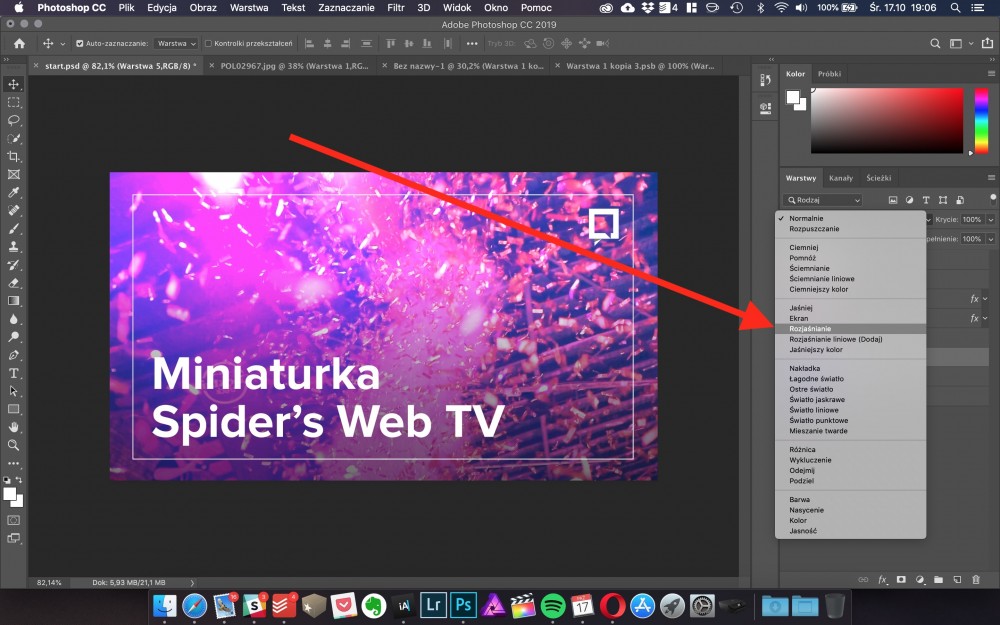Screen dimensions: 1000x625
Task: Switch to the Kanały tab
Action: point(841,178)
